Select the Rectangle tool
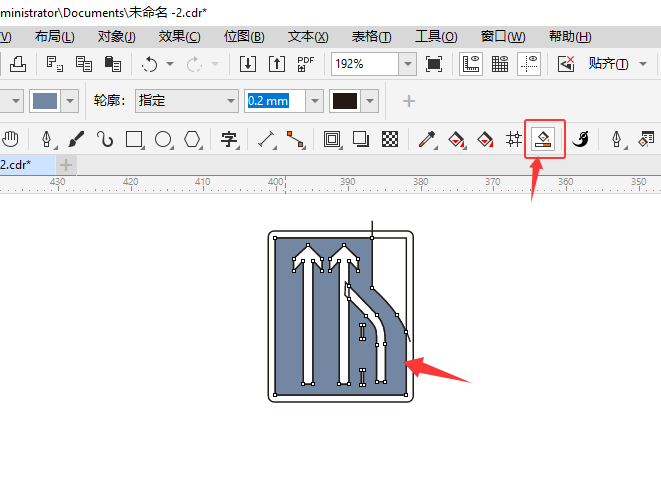661x483 pixels. pyautogui.click(x=134, y=139)
